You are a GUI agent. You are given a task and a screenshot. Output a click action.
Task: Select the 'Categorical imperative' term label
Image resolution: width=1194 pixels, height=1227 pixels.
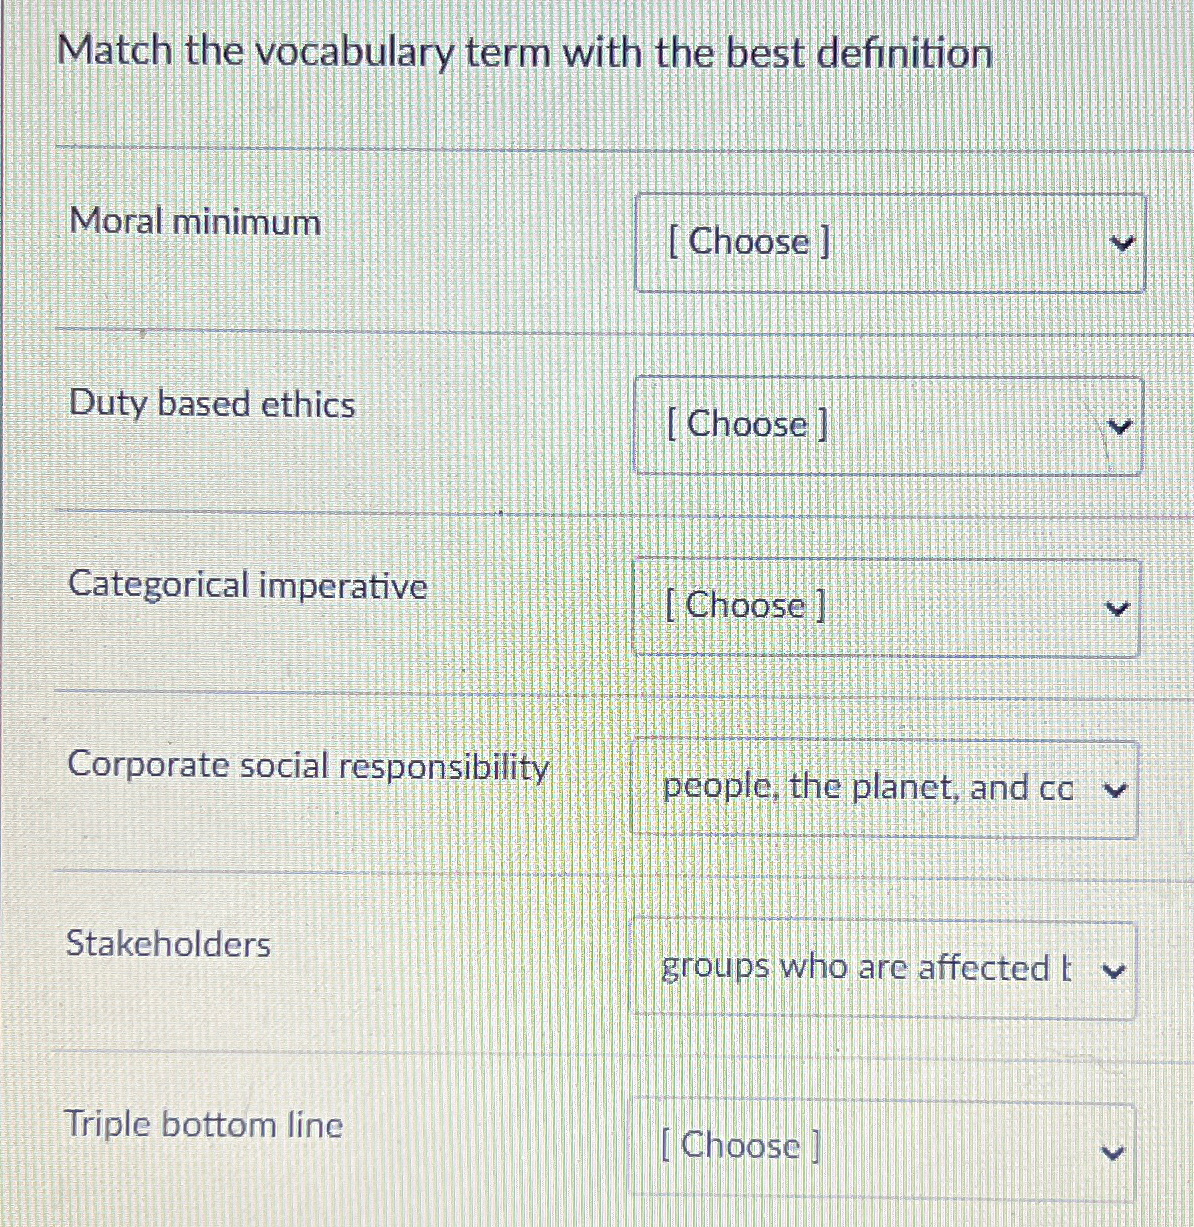[249, 587]
